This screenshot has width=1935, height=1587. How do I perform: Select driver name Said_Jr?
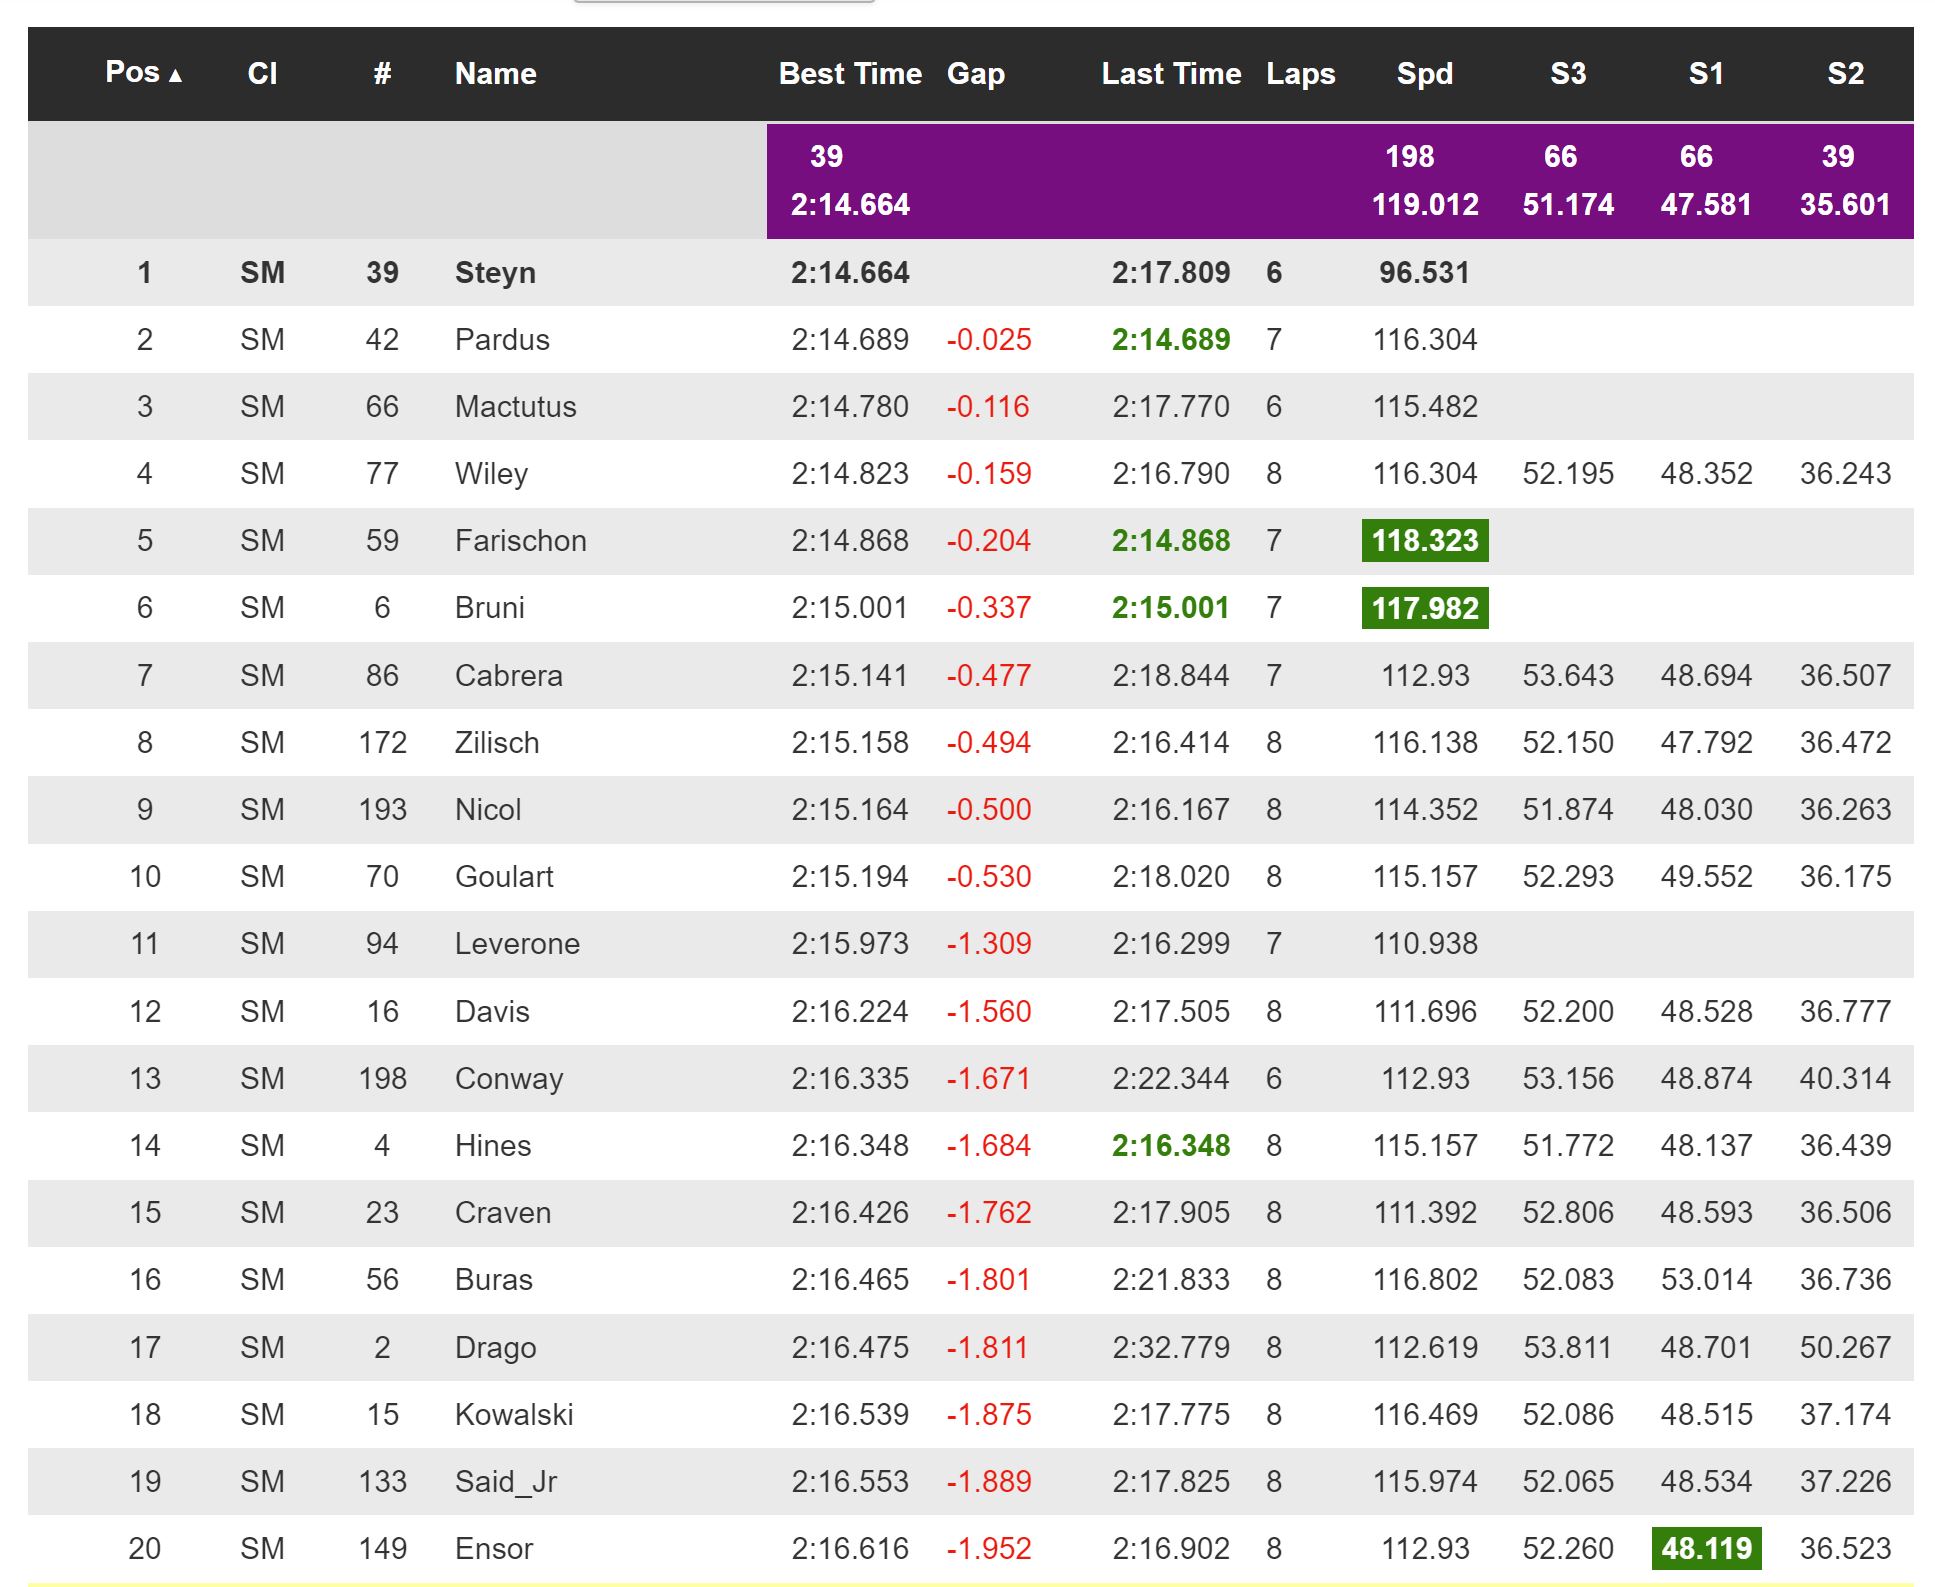505,1482
